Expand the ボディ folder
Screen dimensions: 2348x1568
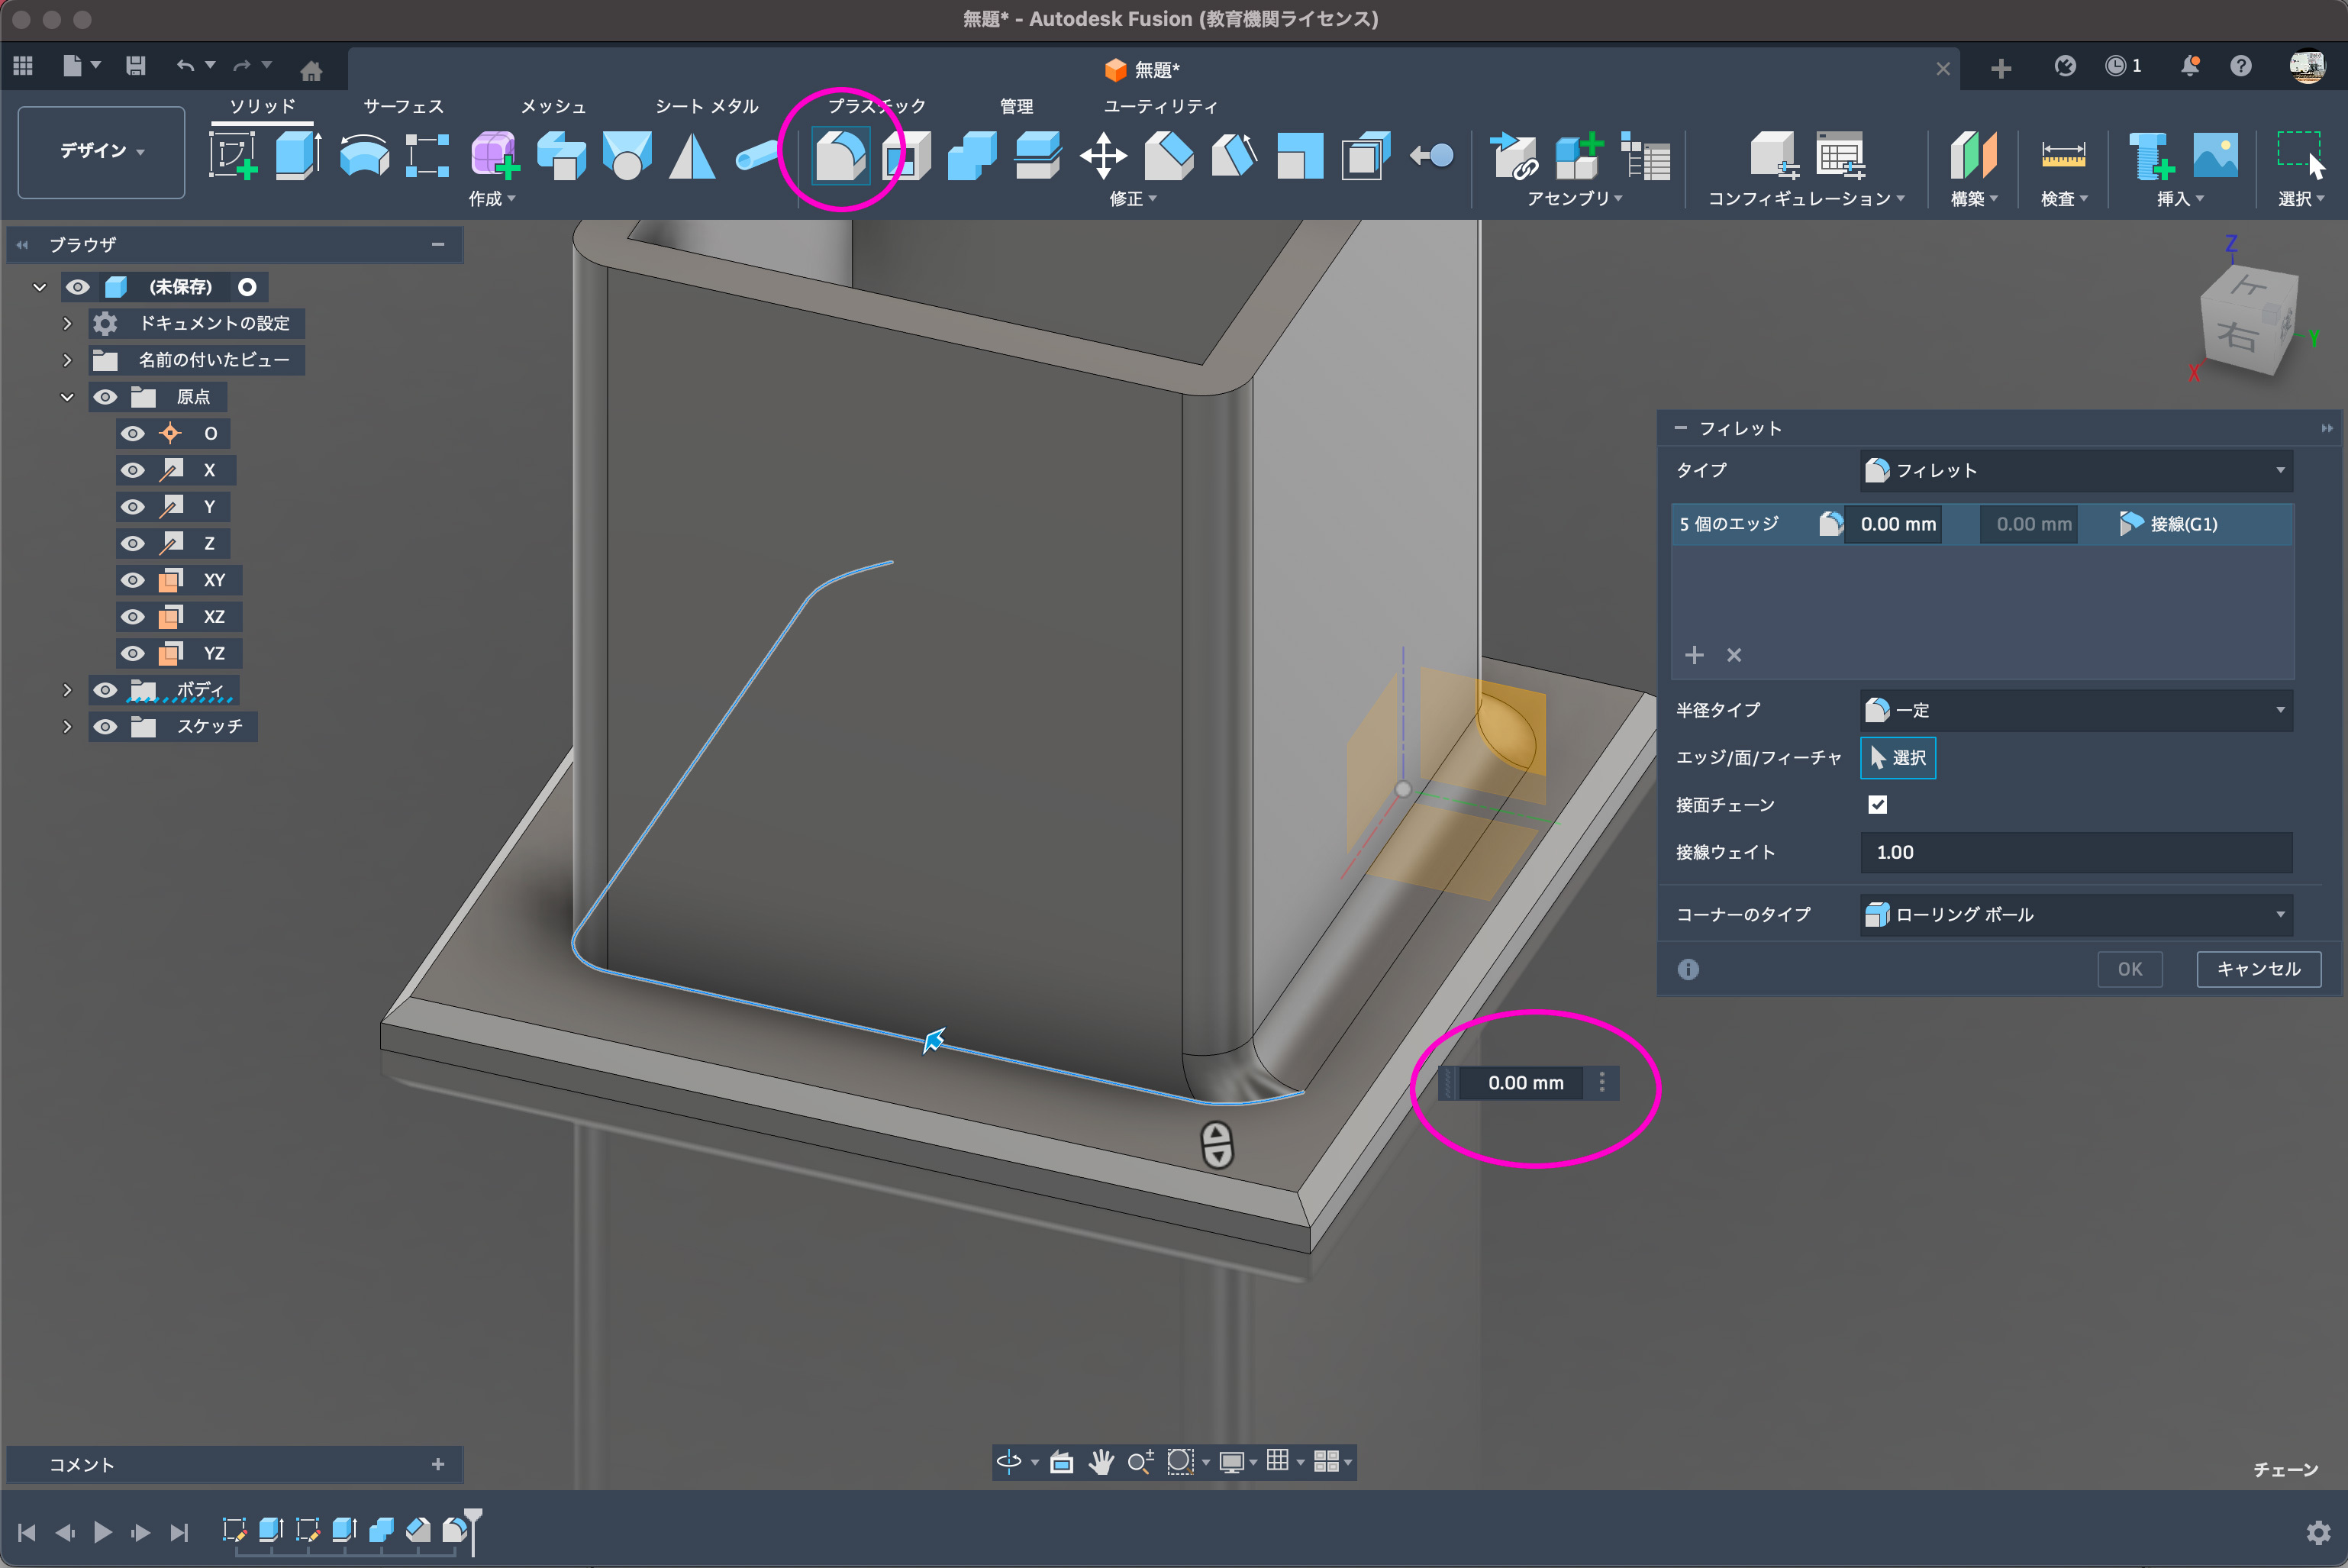67,690
